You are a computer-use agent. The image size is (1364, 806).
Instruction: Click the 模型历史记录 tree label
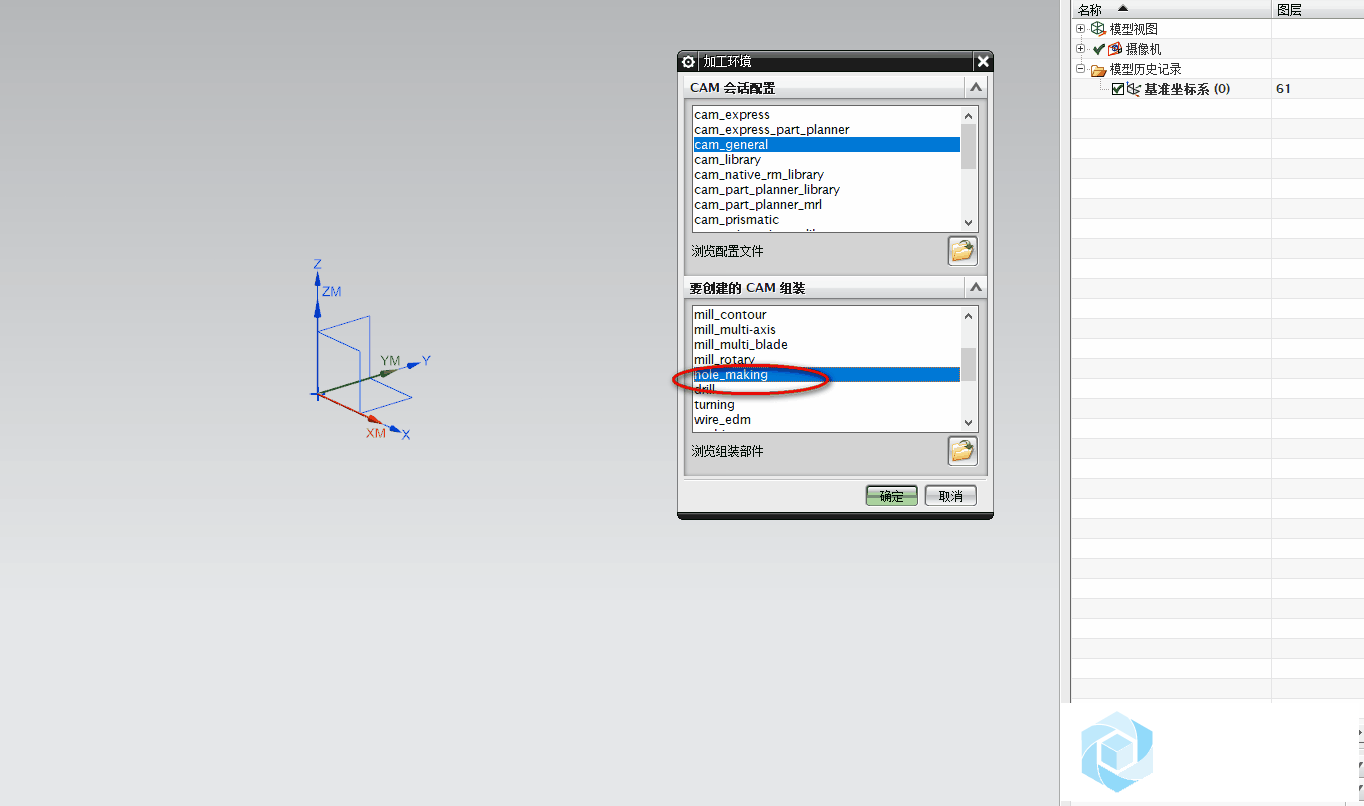pyautogui.click(x=1146, y=69)
